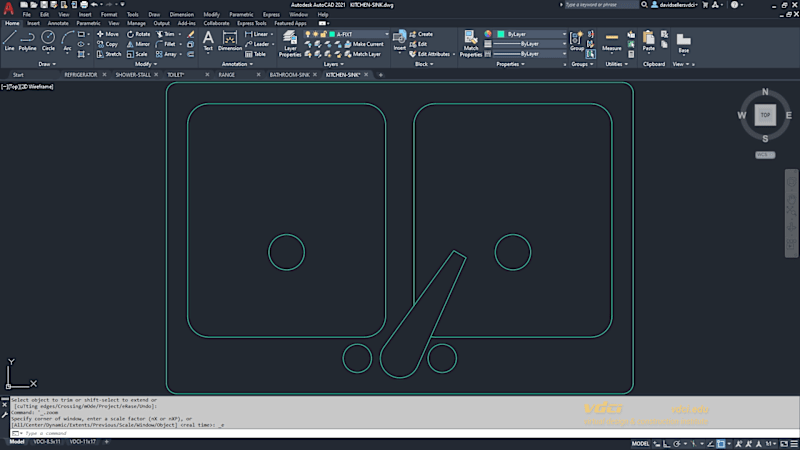
Task: Activate the Trim command
Action: point(165,34)
